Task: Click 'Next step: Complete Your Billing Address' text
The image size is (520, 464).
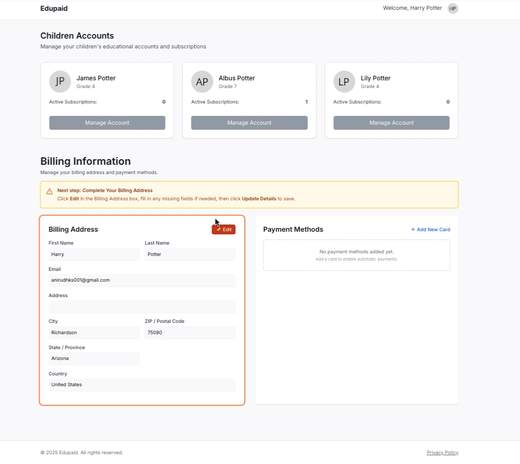Action: point(105,190)
